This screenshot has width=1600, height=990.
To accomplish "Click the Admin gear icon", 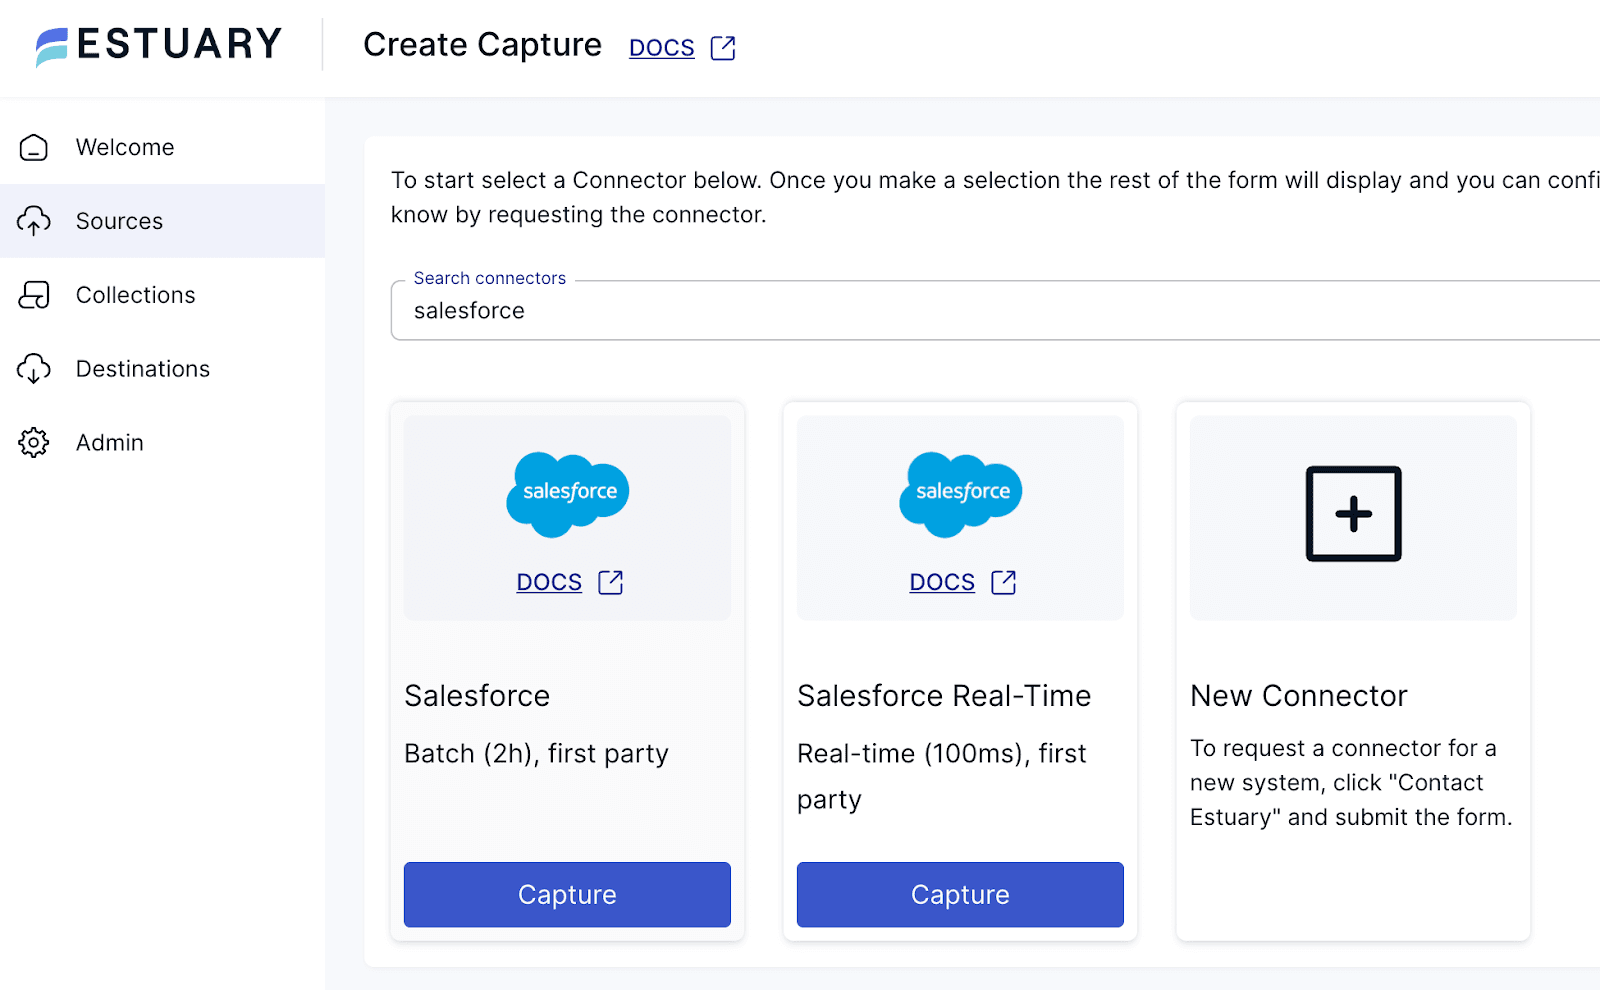I will (34, 442).
